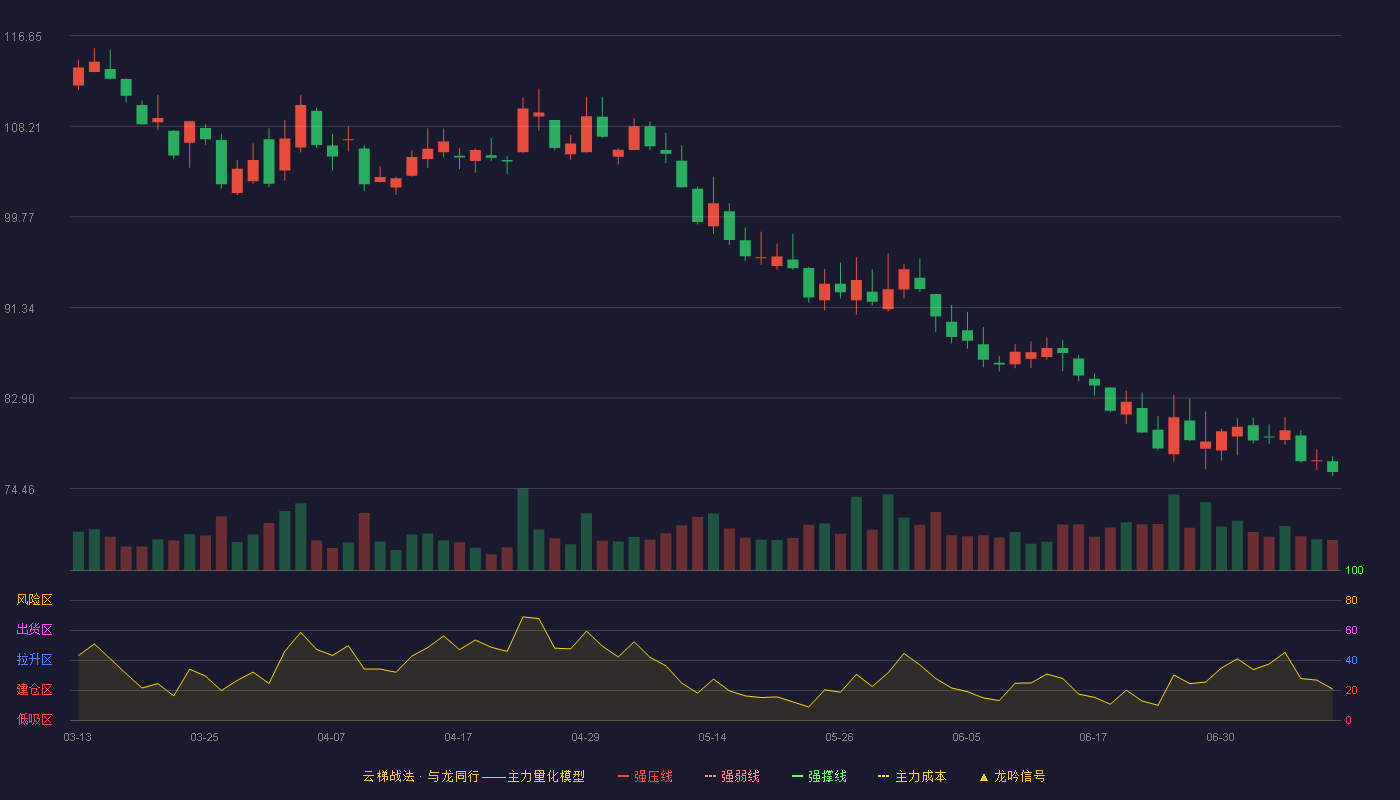Screen dimensions: 1400x800
Task: Click the red line icon beside 强压线
Action: click(x=623, y=776)
